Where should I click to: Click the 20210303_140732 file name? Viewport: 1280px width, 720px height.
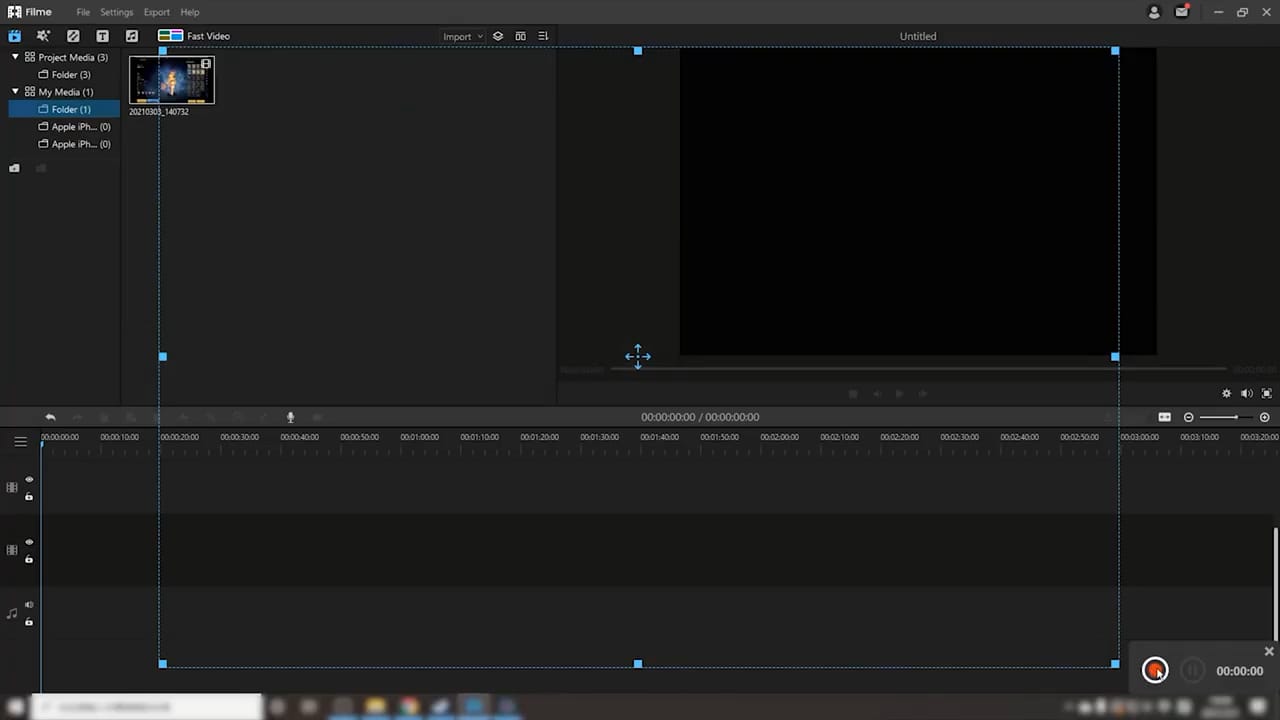pyautogui.click(x=159, y=111)
